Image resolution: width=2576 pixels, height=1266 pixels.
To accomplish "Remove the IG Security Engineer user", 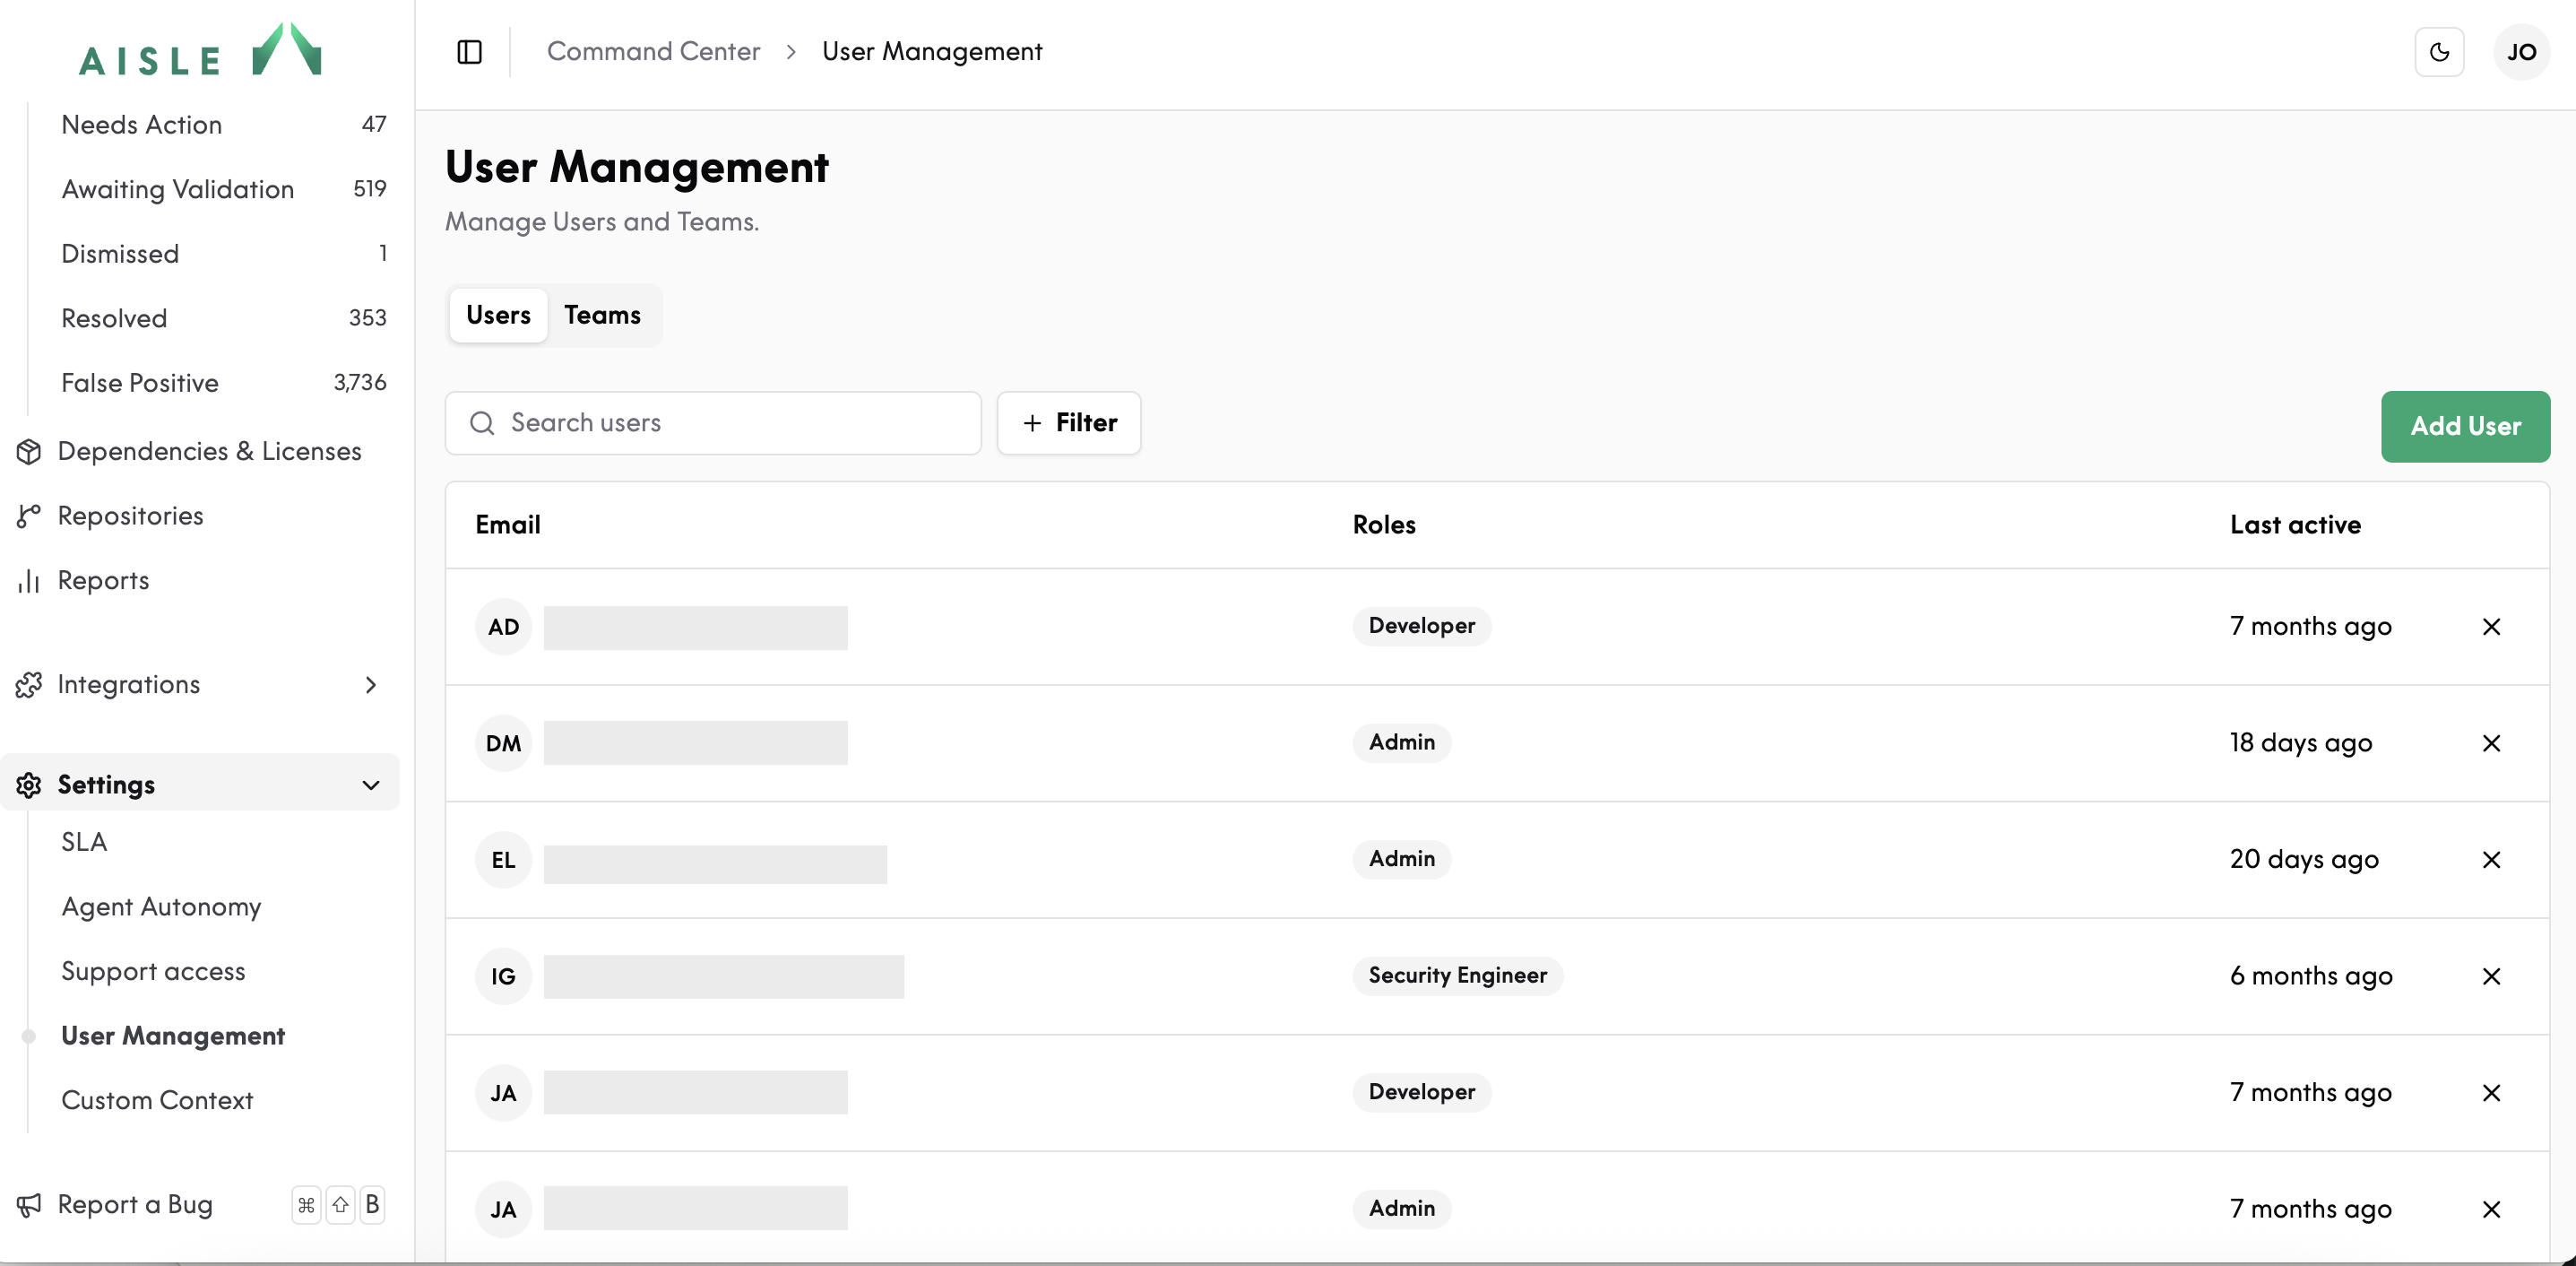I will [2491, 976].
